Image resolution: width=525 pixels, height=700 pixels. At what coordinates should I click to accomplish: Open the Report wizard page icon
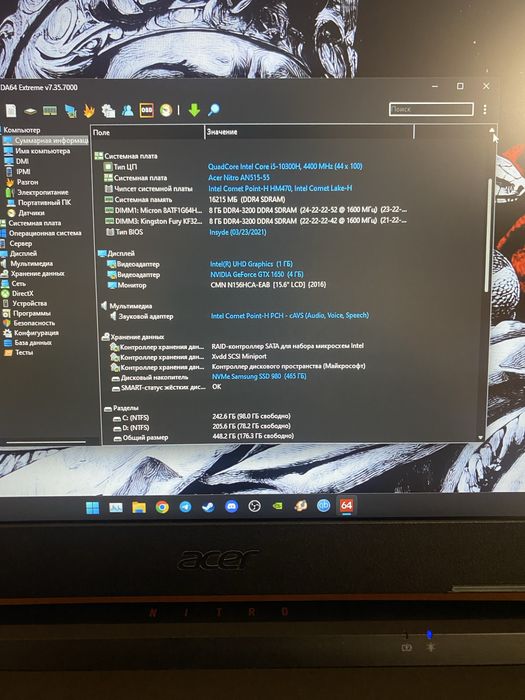coord(11,110)
